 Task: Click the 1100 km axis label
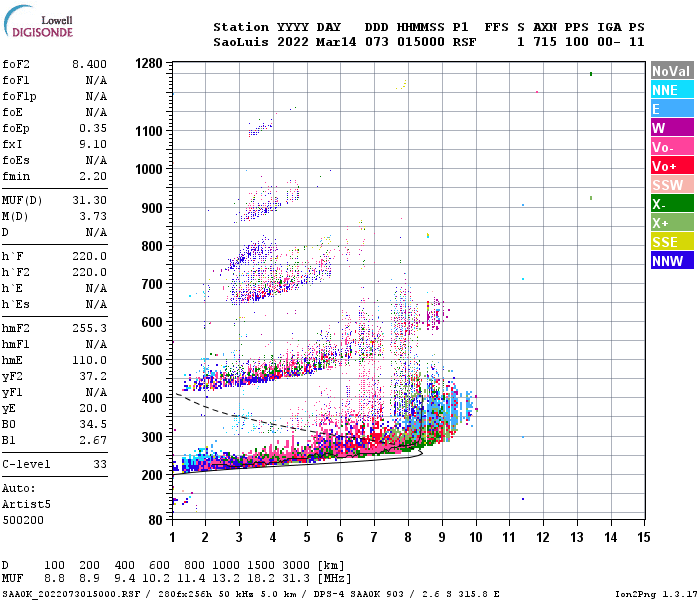(149, 131)
